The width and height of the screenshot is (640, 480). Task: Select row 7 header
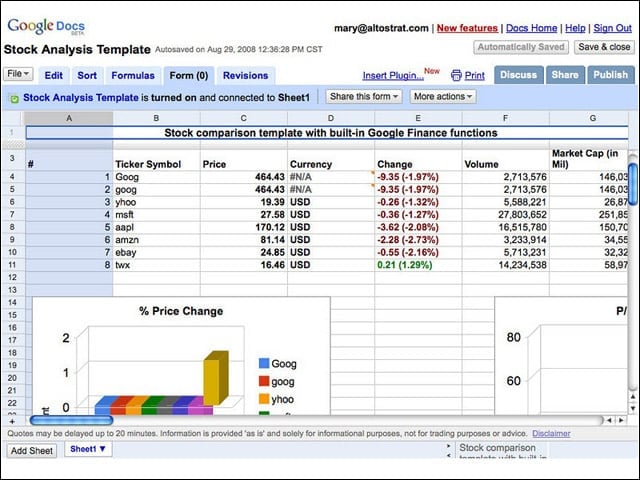pos(12,214)
